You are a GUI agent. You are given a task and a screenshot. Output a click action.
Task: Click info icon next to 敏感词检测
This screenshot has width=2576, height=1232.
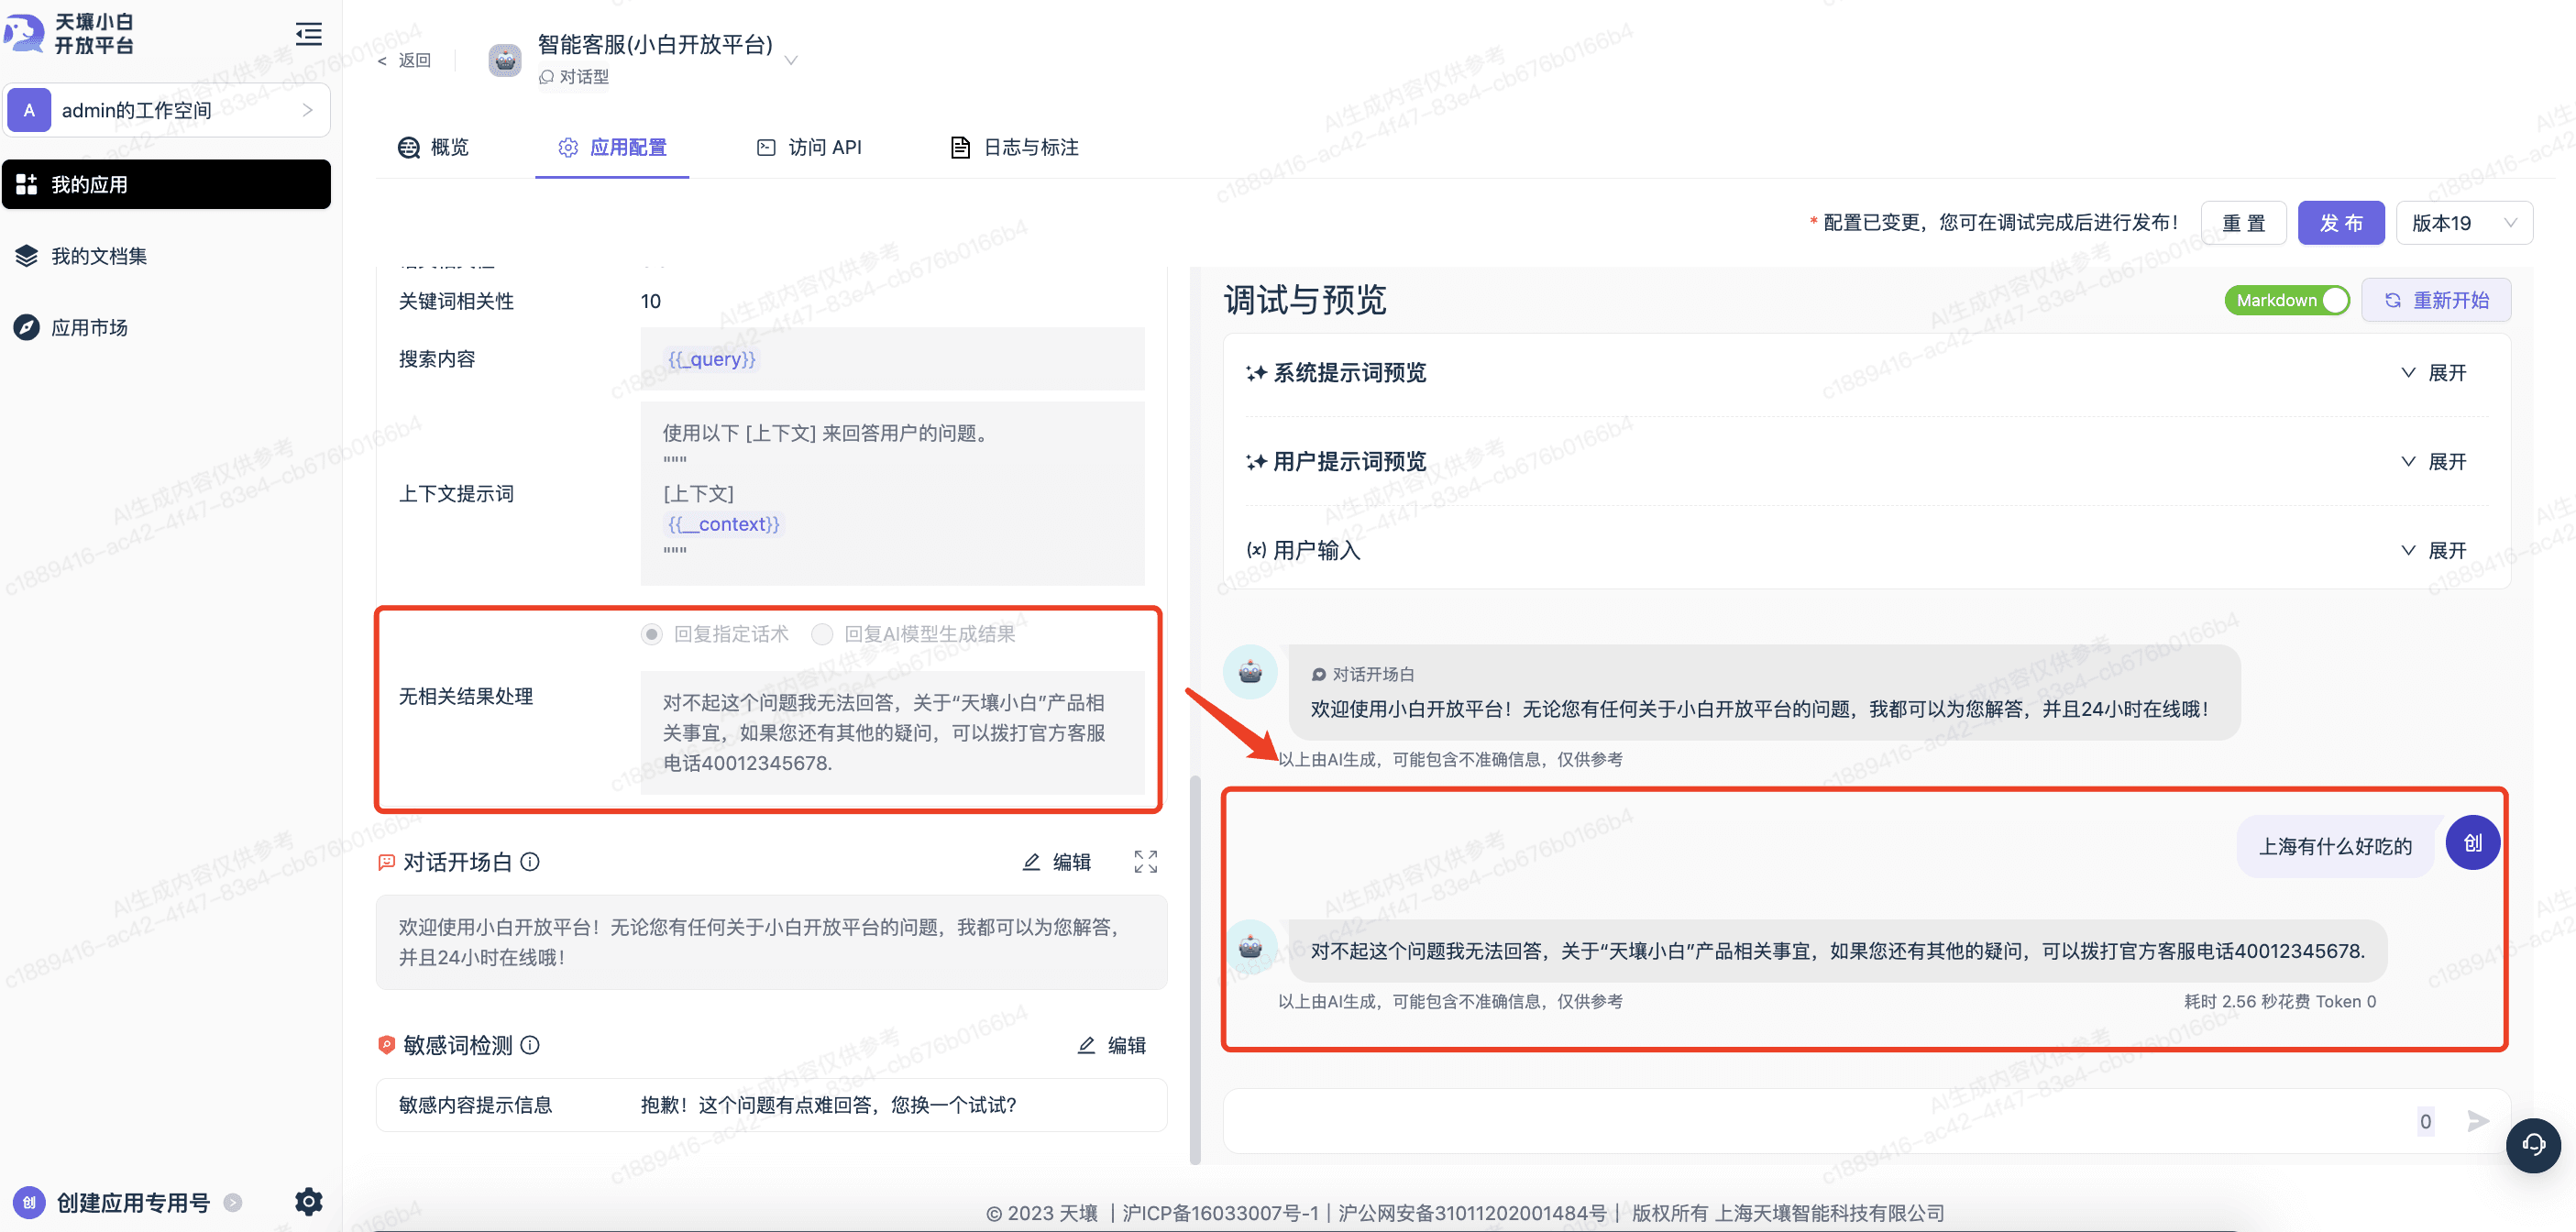530,1044
